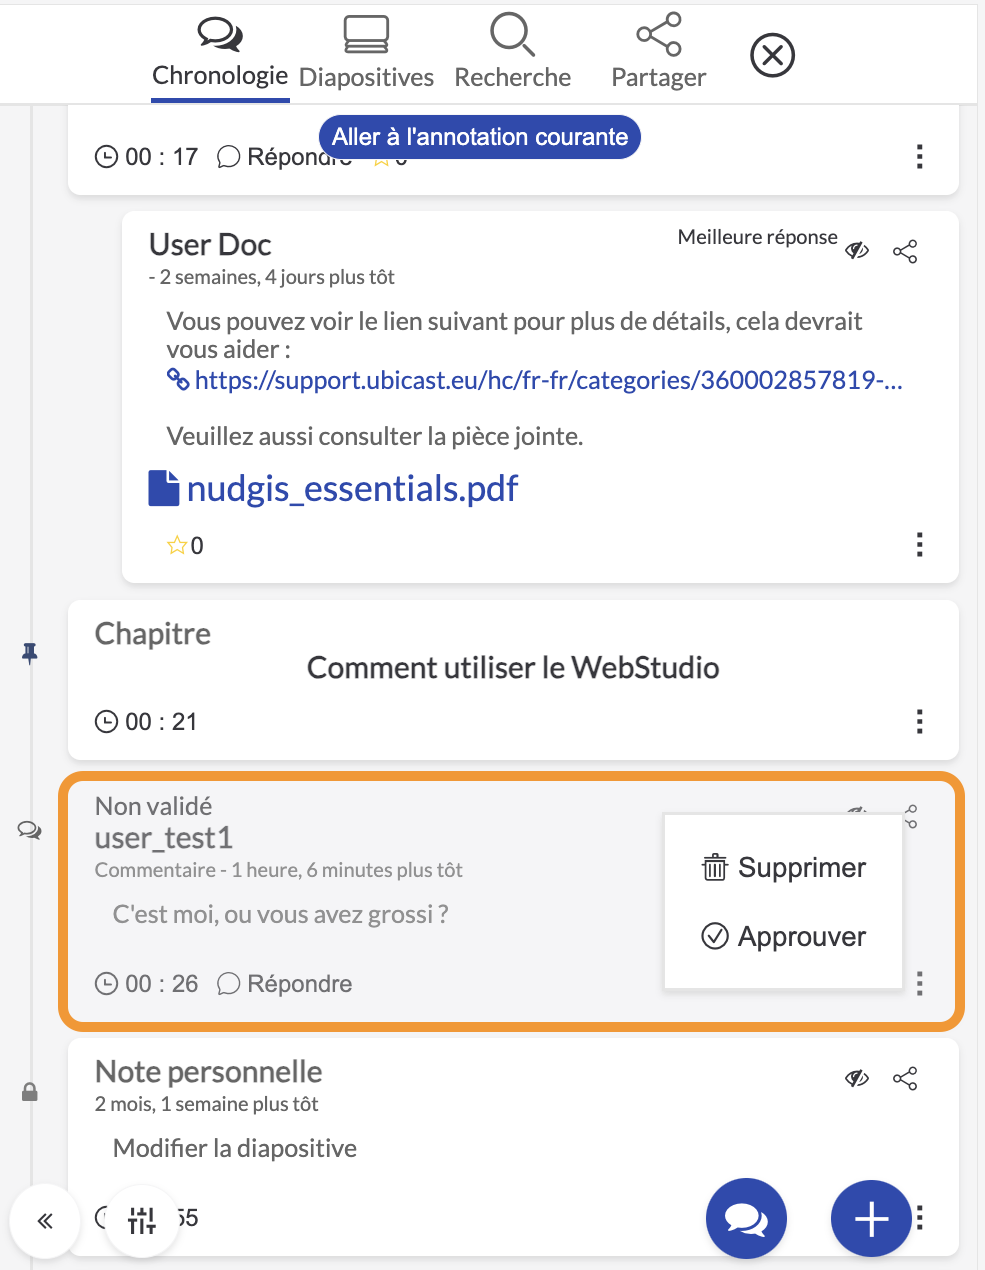Select Approuver in the context menu
The height and width of the screenshot is (1270, 985).
tap(784, 936)
